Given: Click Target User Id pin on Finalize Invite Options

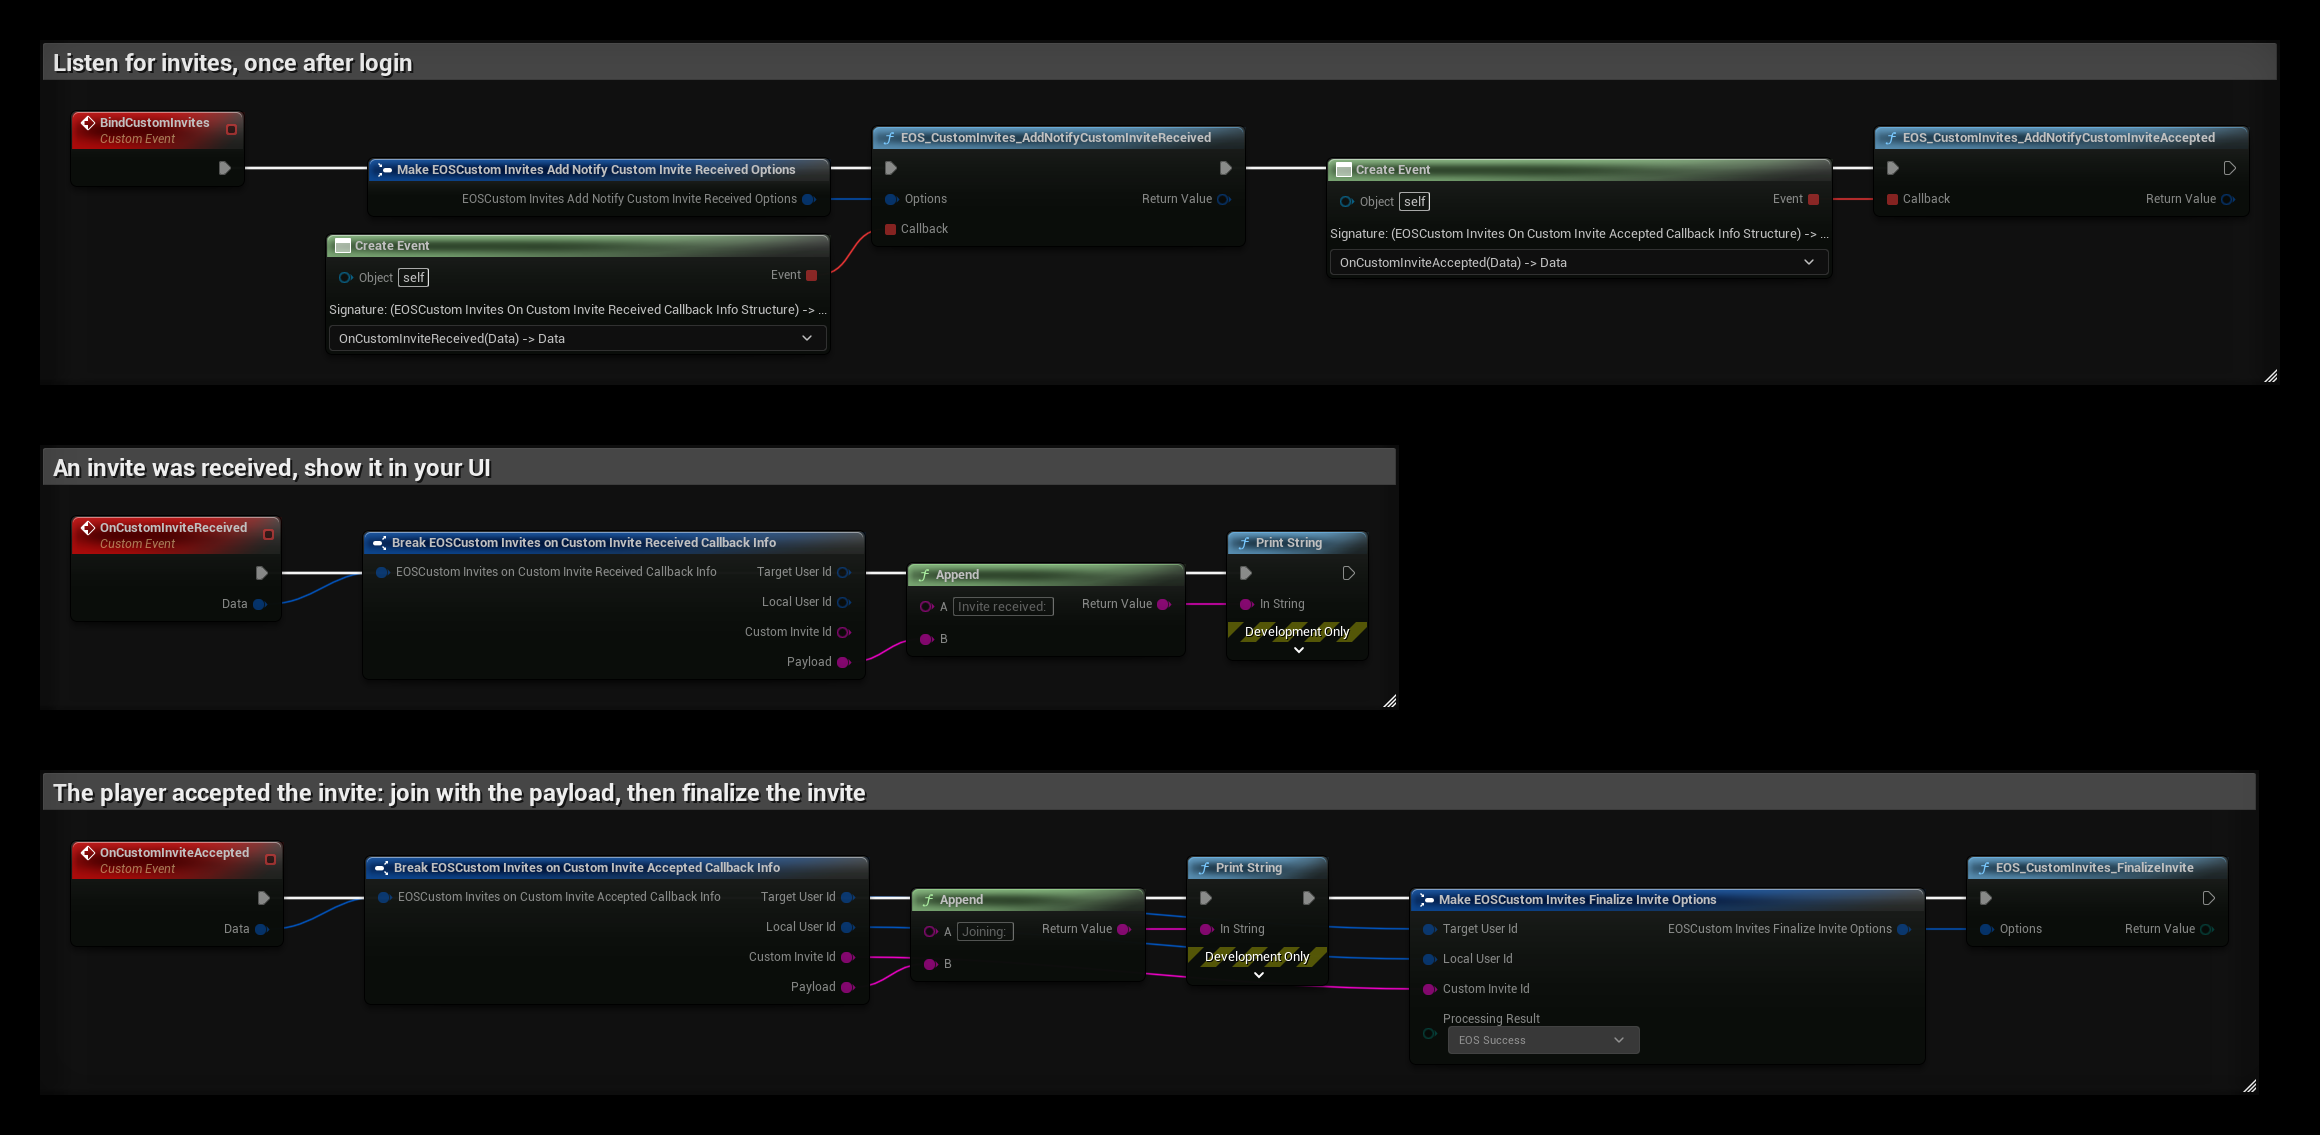Looking at the screenshot, I should [1429, 929].
